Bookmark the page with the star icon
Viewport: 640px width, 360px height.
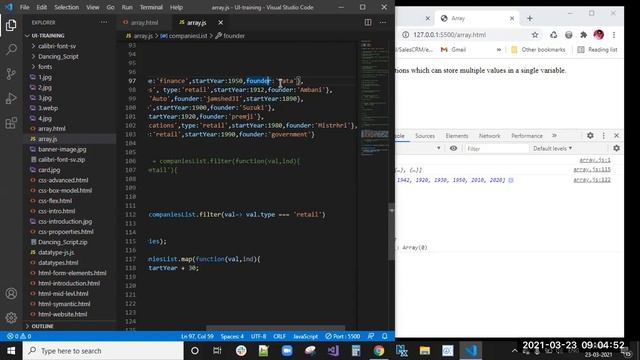coord(535,35)
